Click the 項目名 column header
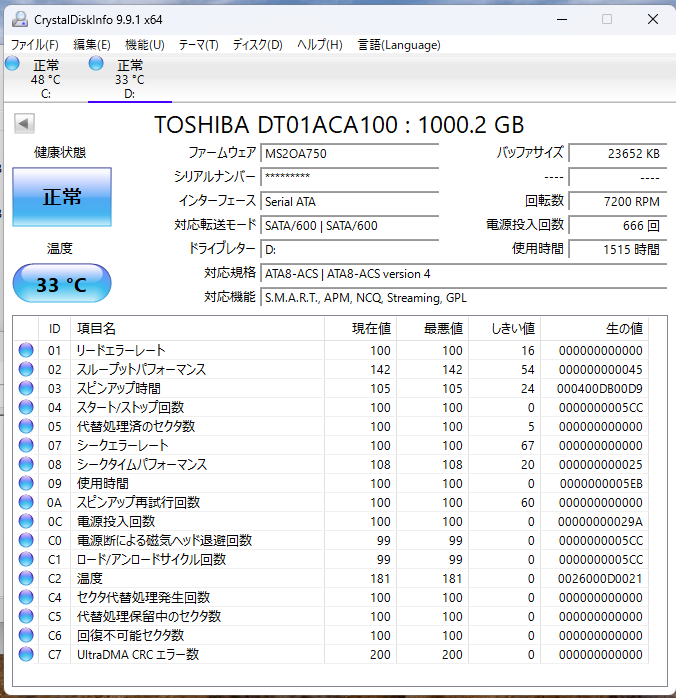The image size is (676, 698). [x=198, y=329]
